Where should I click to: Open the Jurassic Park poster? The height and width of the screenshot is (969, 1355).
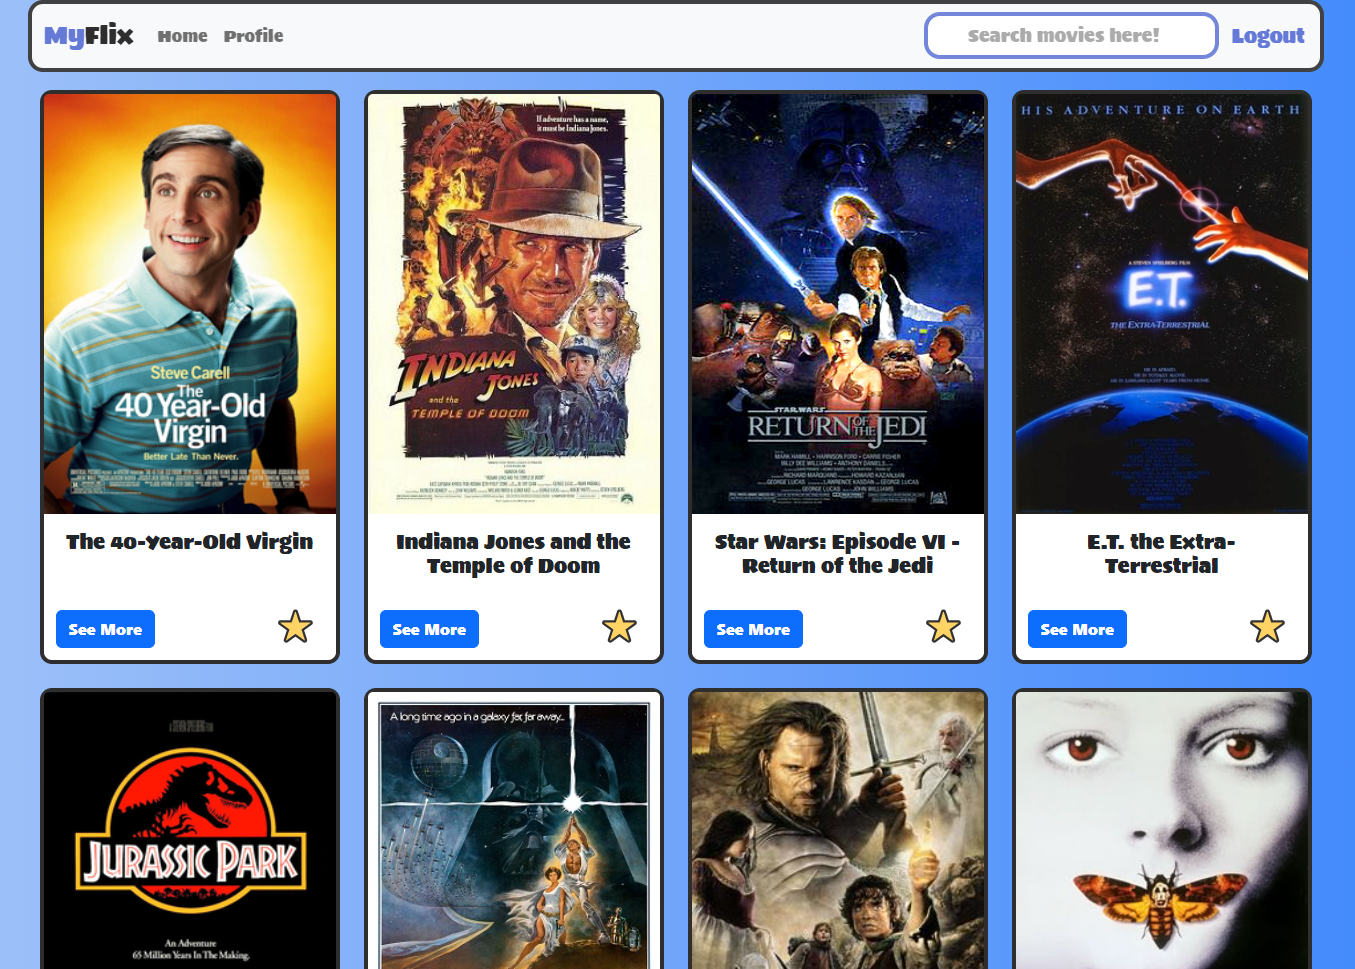pyautogui.click(x=189, y=830)
